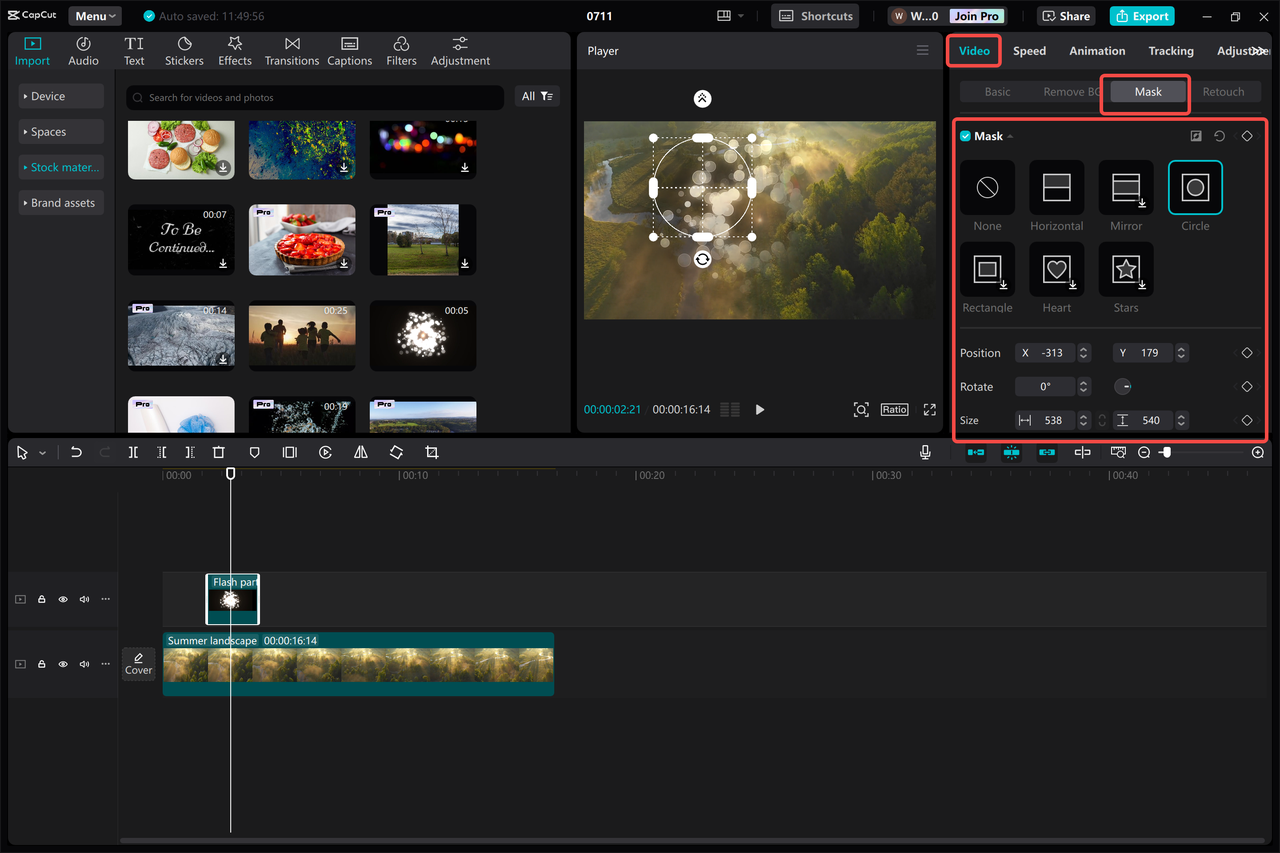Click the Delete (trash) icon in timeline toolbar
The width and height of the screenshot is (1280, 853).
coord(219,453)
